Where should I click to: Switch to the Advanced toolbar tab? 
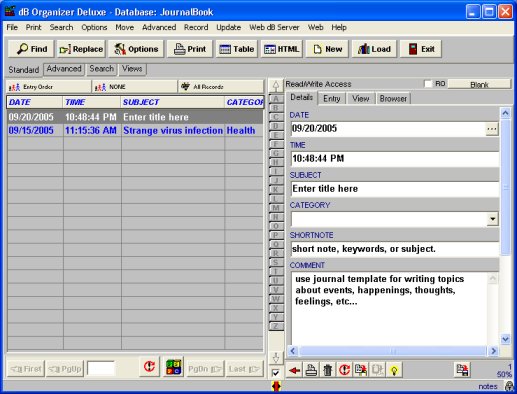64,69
